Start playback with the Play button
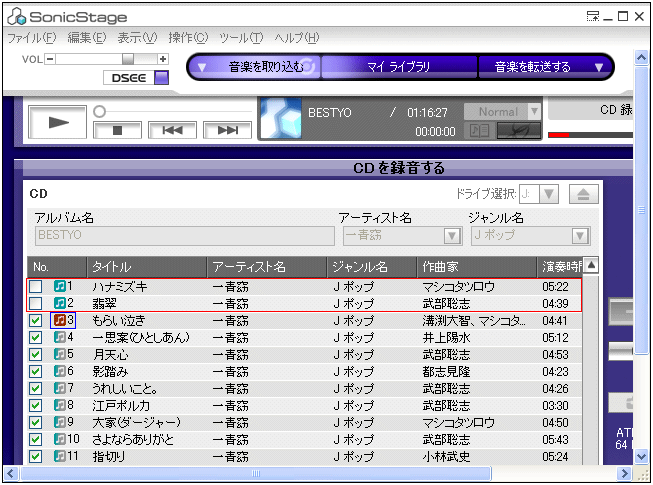This screenshot has height=485, width=653. click(57, 122)
